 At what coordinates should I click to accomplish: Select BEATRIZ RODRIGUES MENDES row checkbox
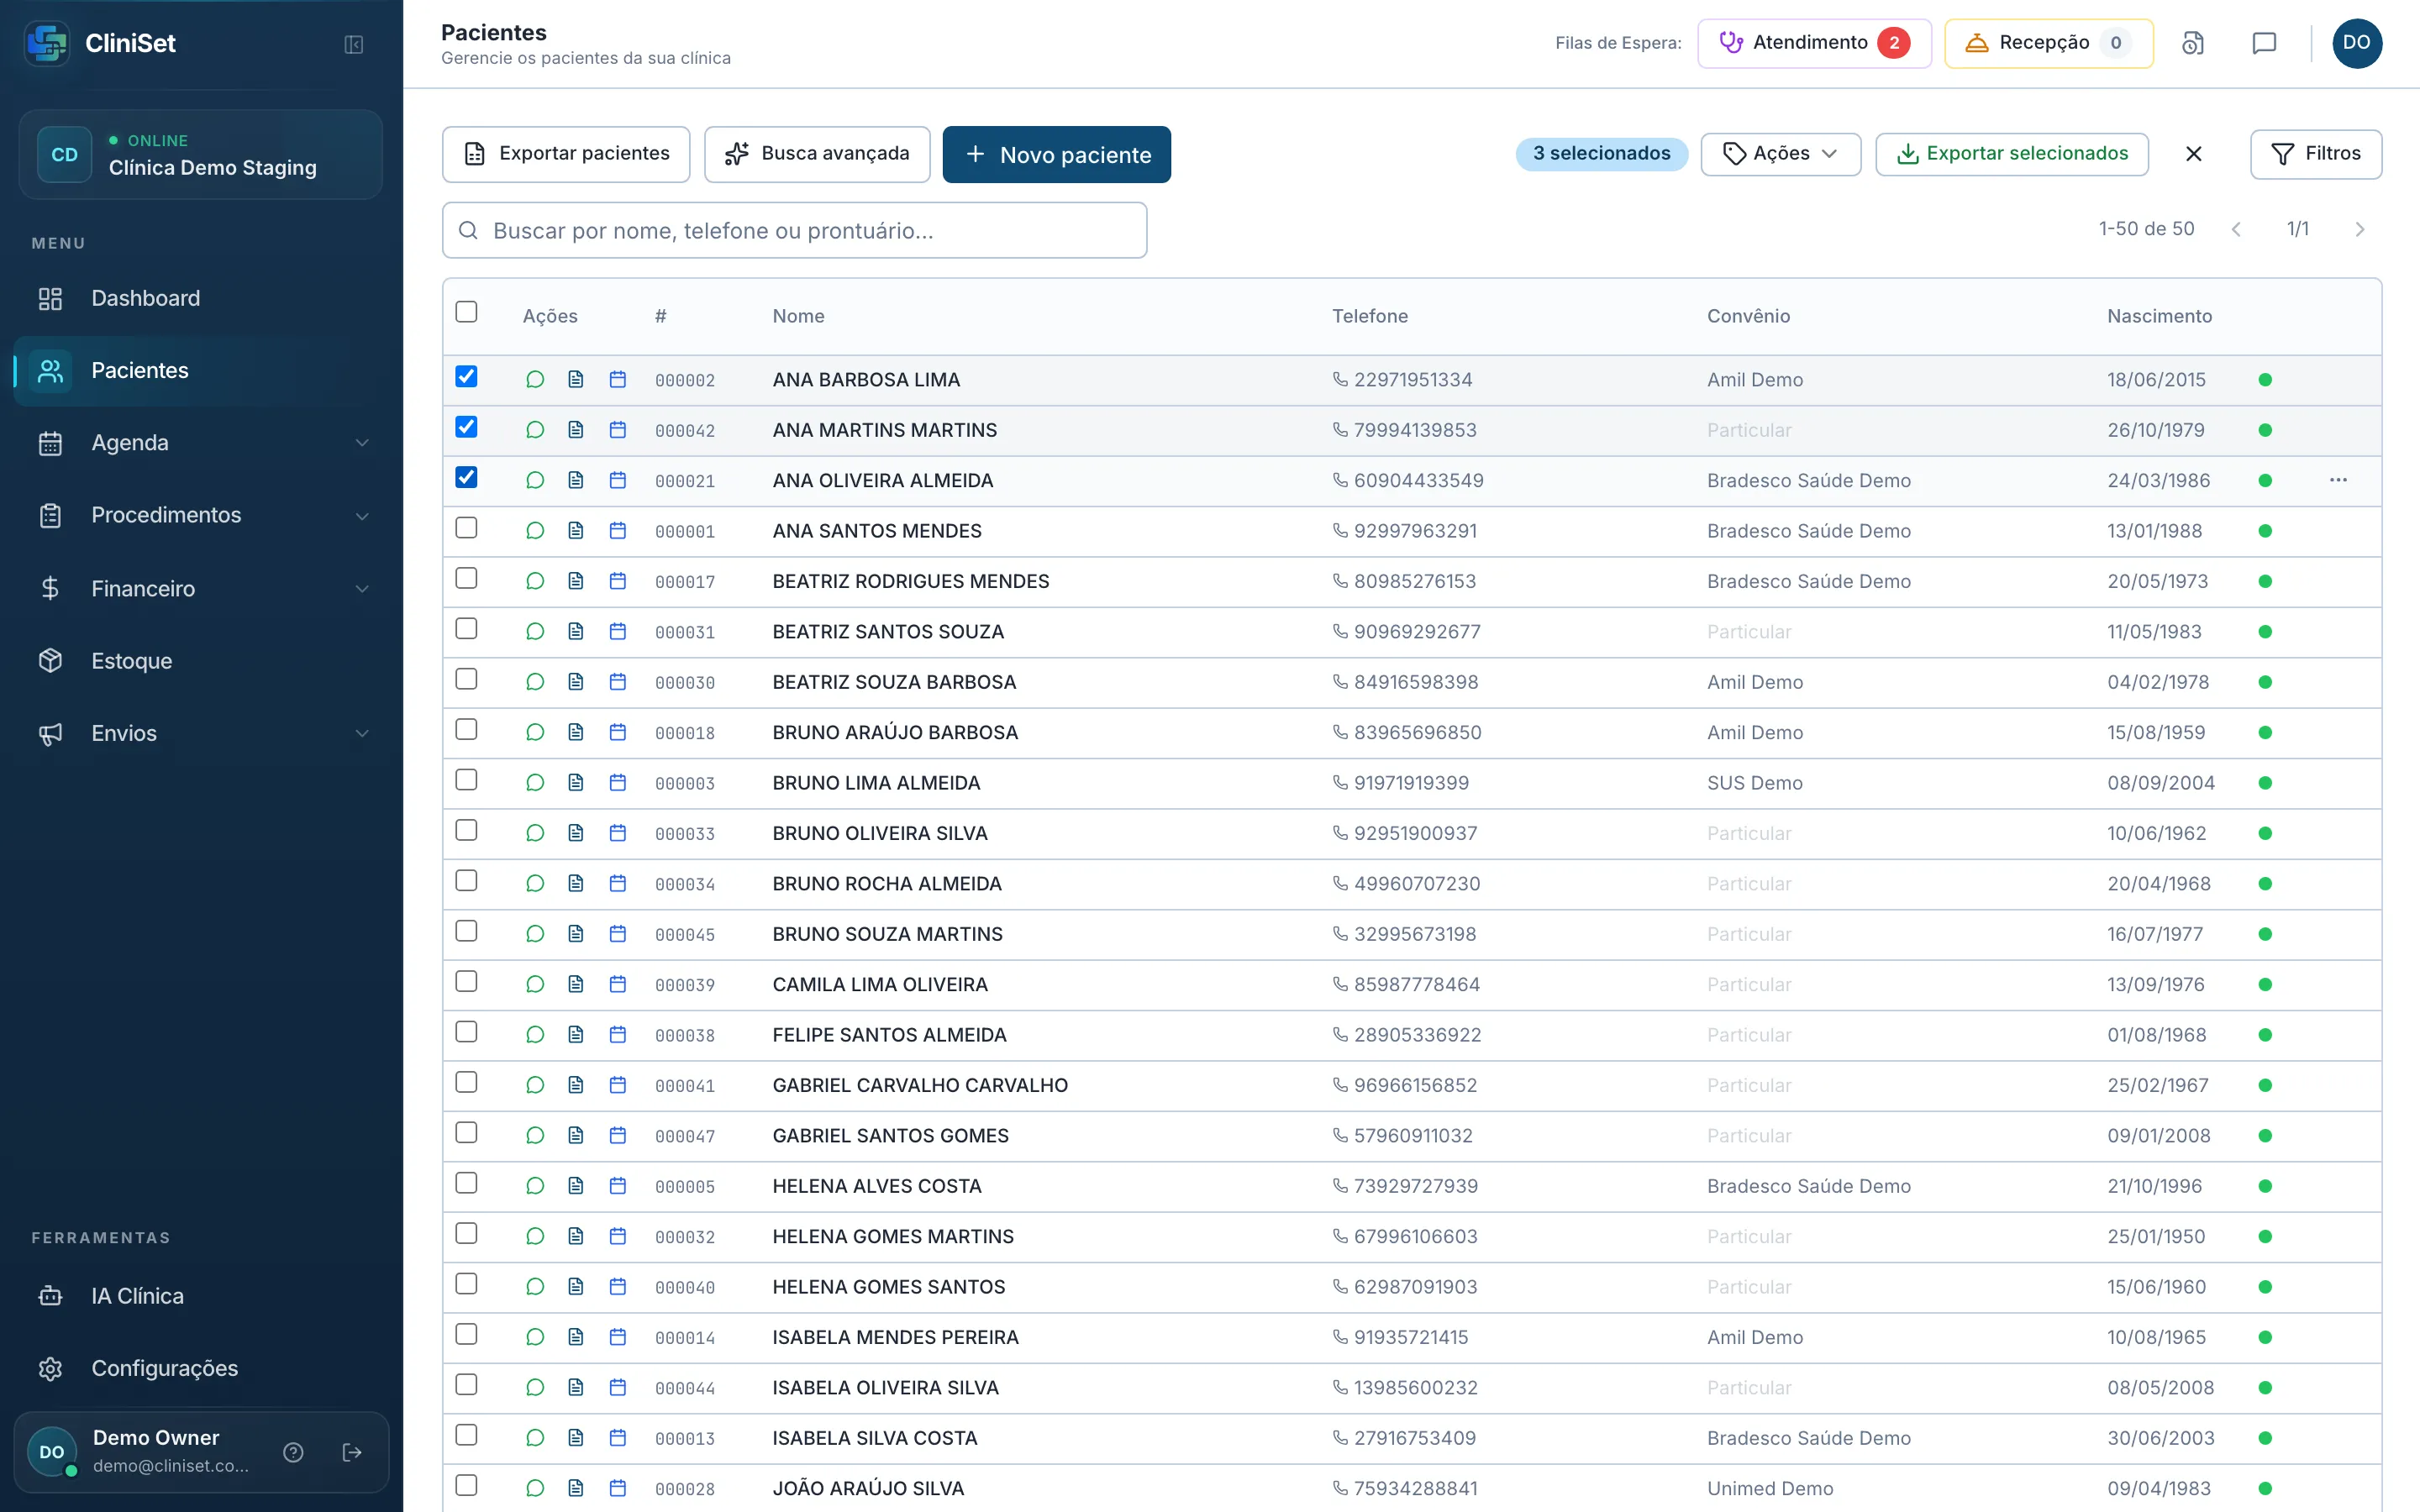click(x=466, y=578)
